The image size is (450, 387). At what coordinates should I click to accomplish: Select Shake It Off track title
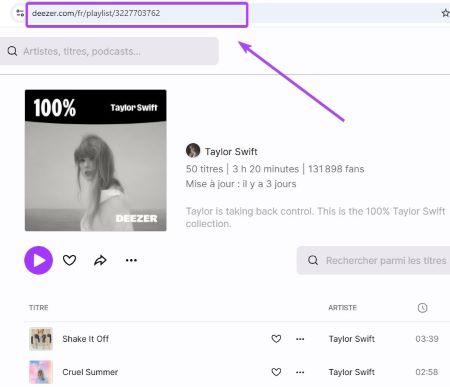(x=86, y=339)
